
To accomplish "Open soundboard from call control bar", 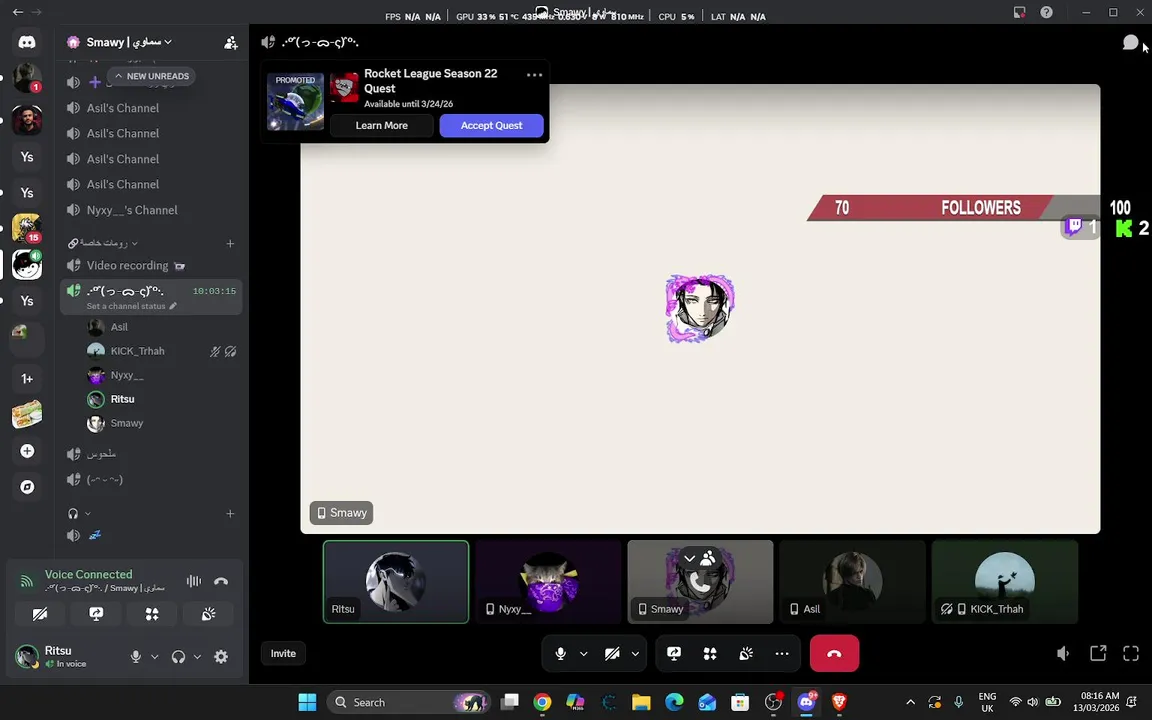I will [x=746, y=654].
